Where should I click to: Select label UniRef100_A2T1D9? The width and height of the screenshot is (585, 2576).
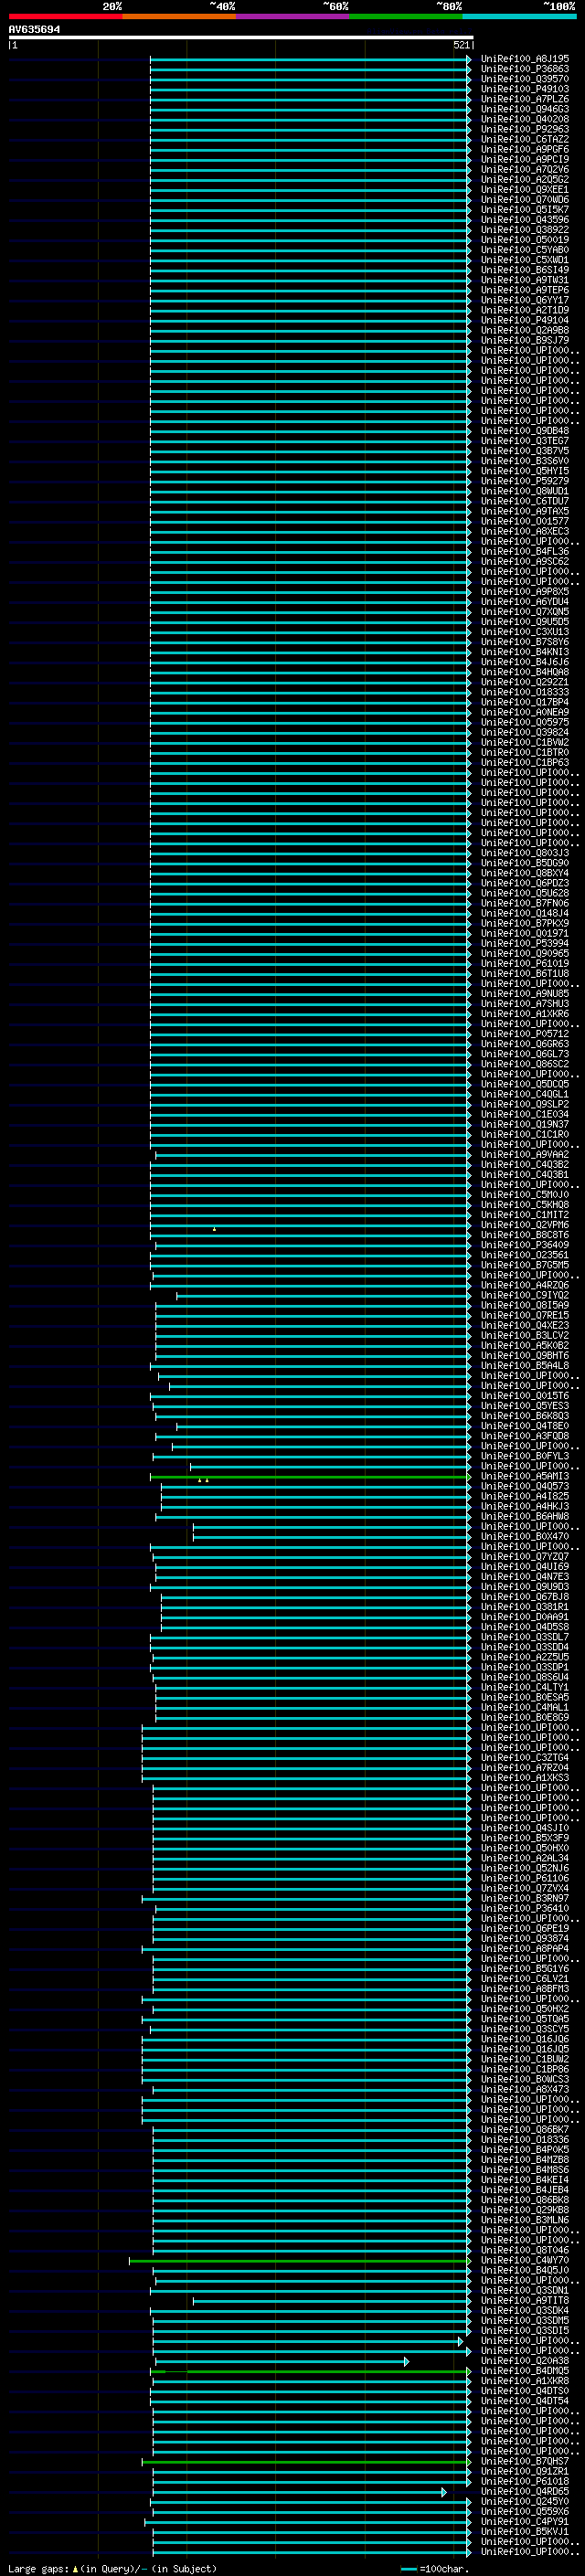point(525,310)
